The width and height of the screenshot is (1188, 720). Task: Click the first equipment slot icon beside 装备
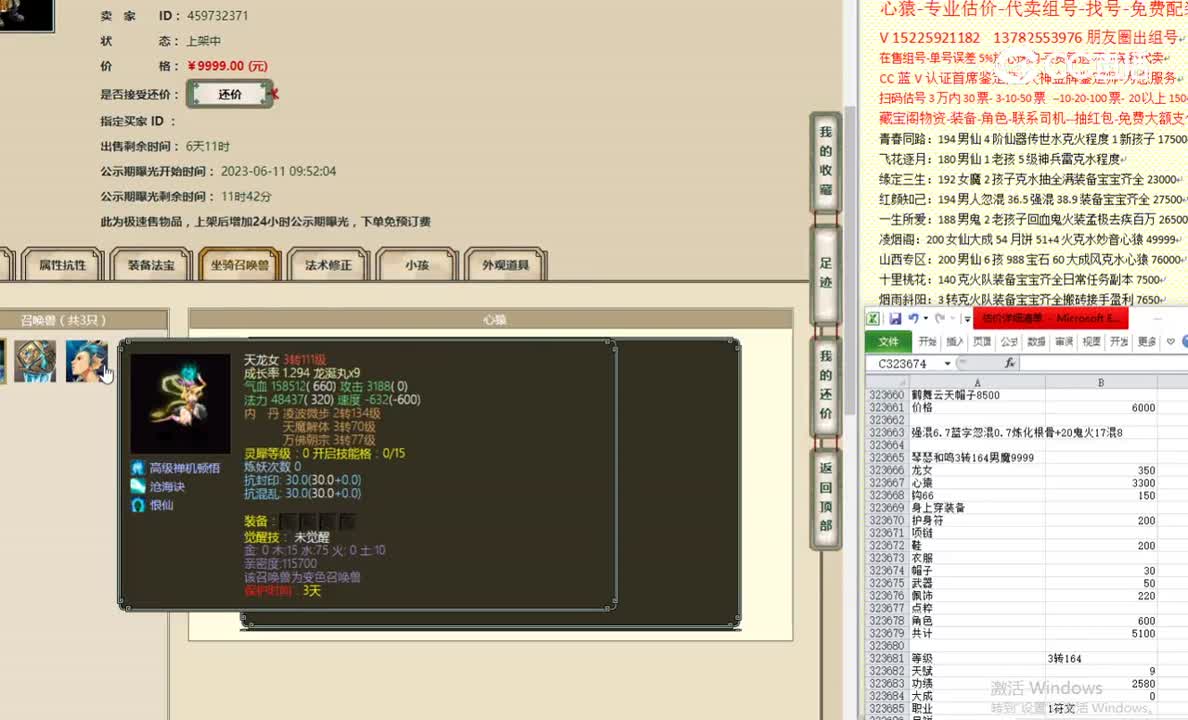coord(289,520)
